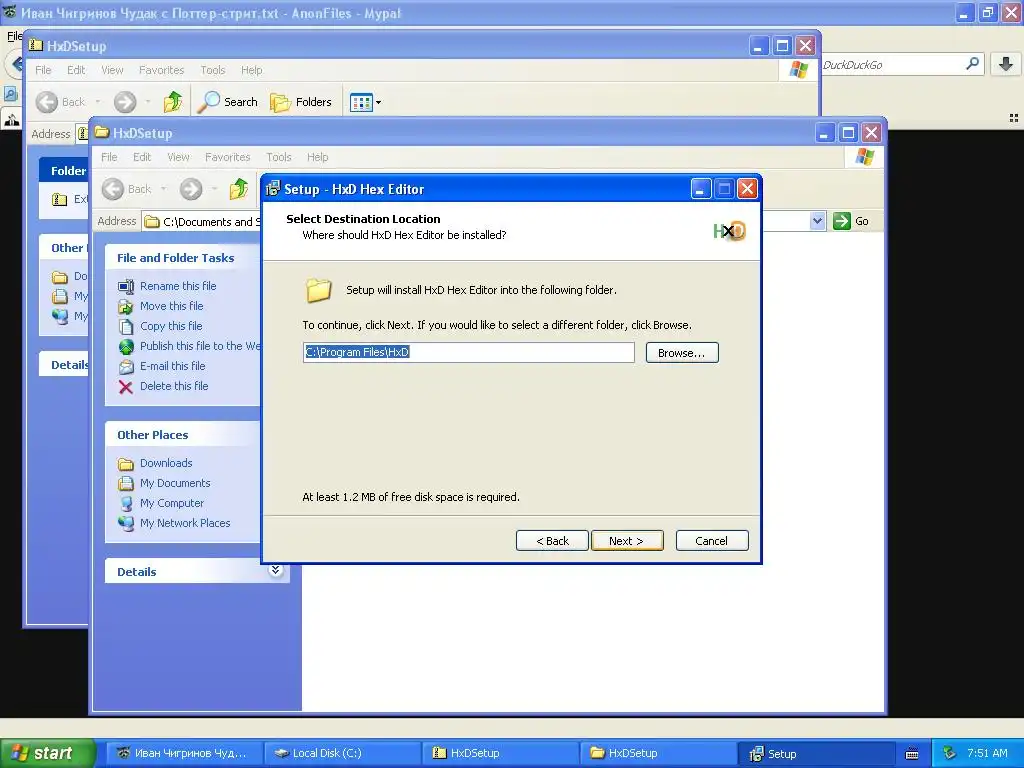Screen dimensions: 1024x768
Task: Click the Windows Start button
Action: (47, 753)
